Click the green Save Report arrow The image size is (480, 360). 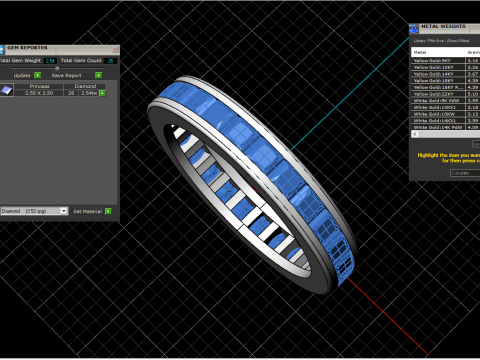[98, 75]
